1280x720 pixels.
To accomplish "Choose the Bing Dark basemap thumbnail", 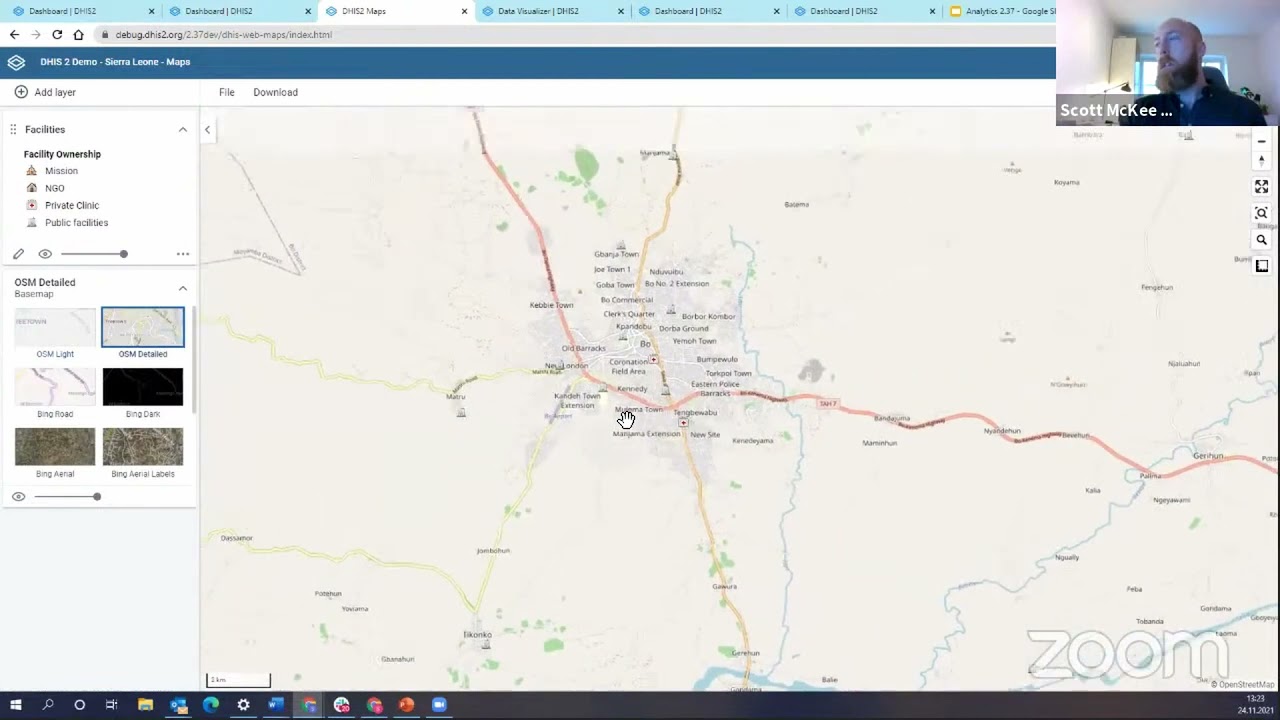I will pos(143,387).
